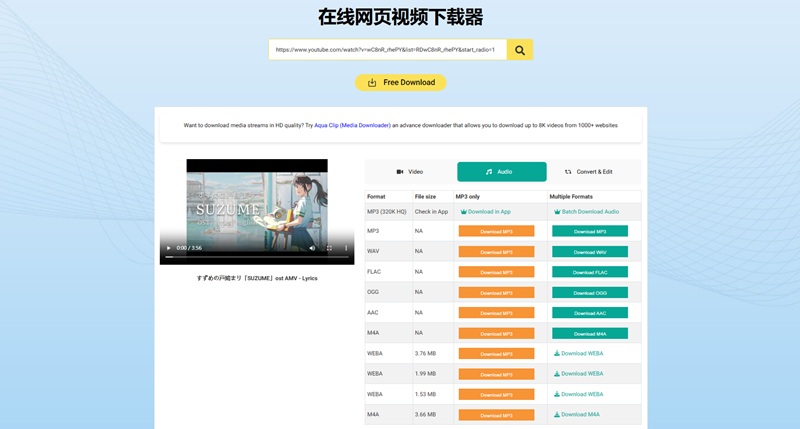
Task: Play the SUZUME video preview
Action: point(169,248)
